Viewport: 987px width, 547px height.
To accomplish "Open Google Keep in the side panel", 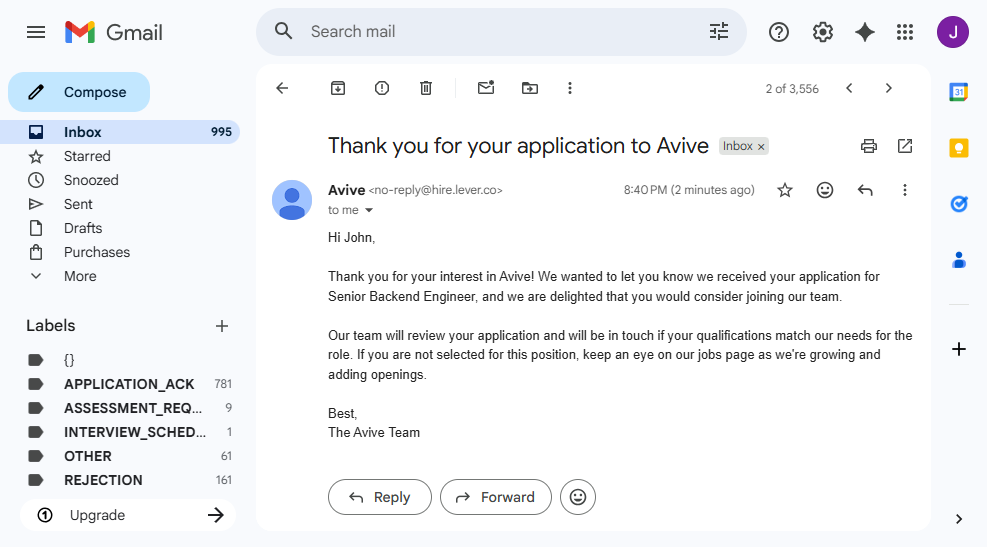I will [959, 148].
